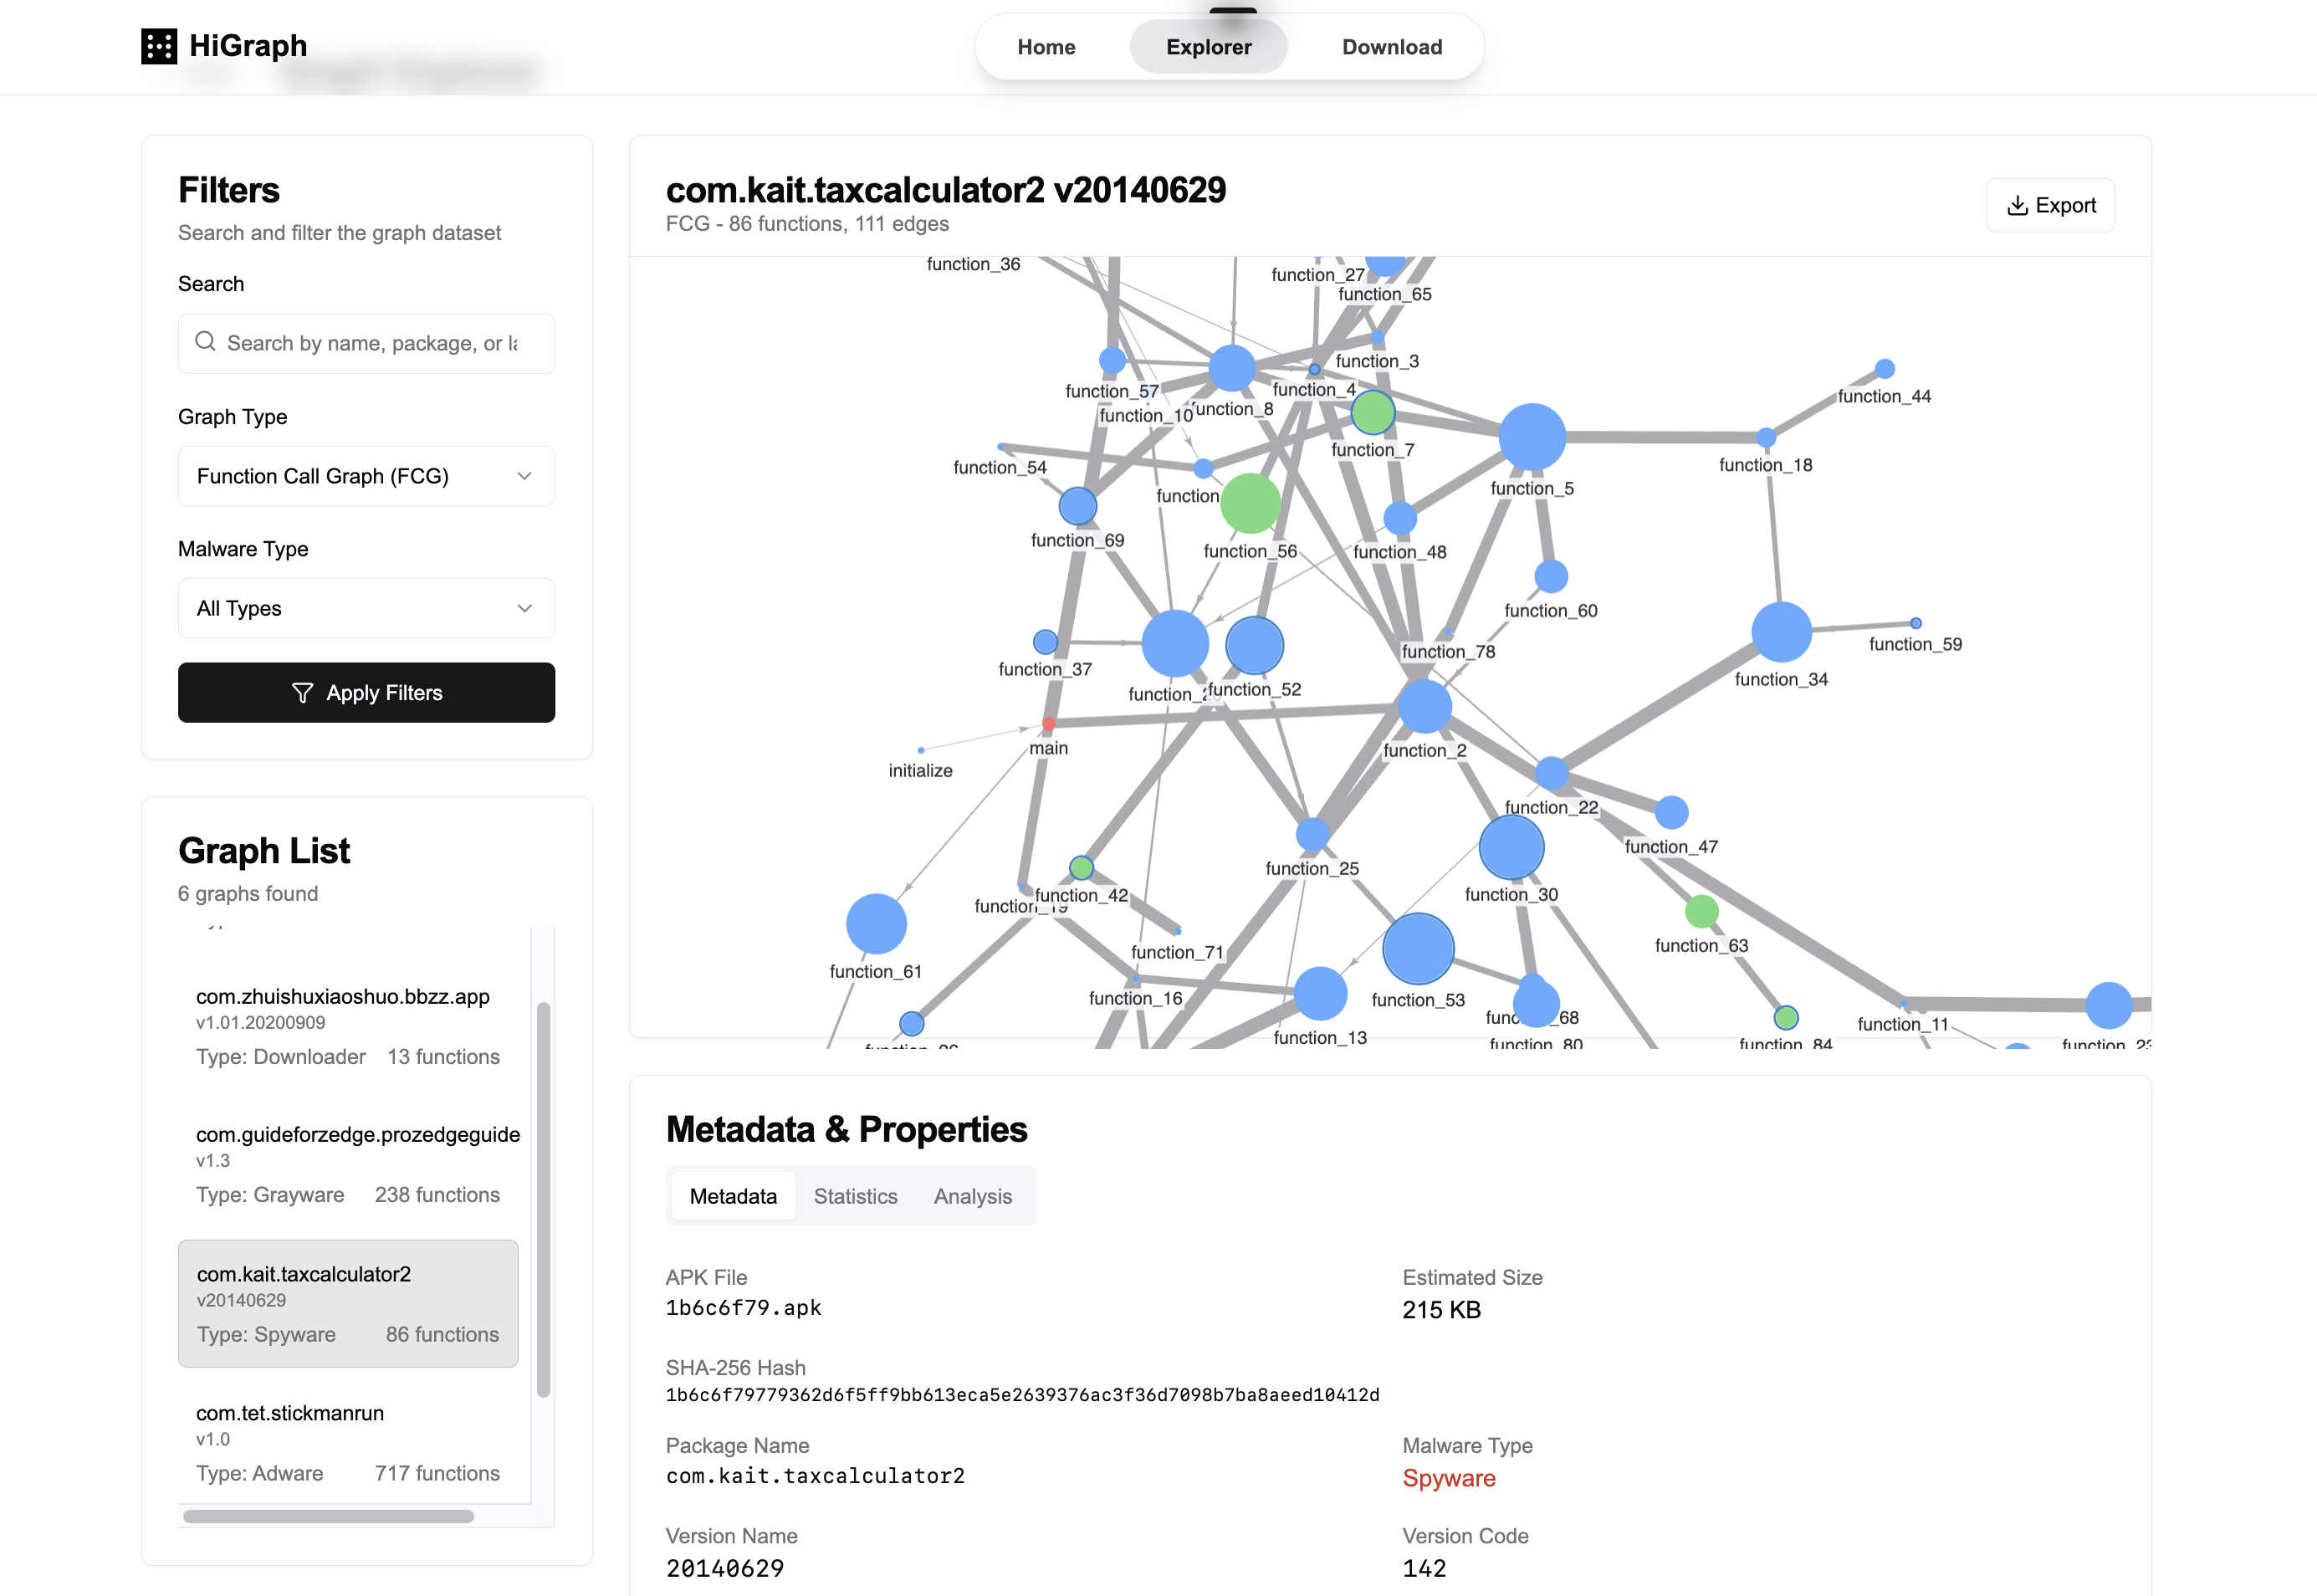Click the green function_63 node
Screen dimensions: 2317x1596
1701,911
